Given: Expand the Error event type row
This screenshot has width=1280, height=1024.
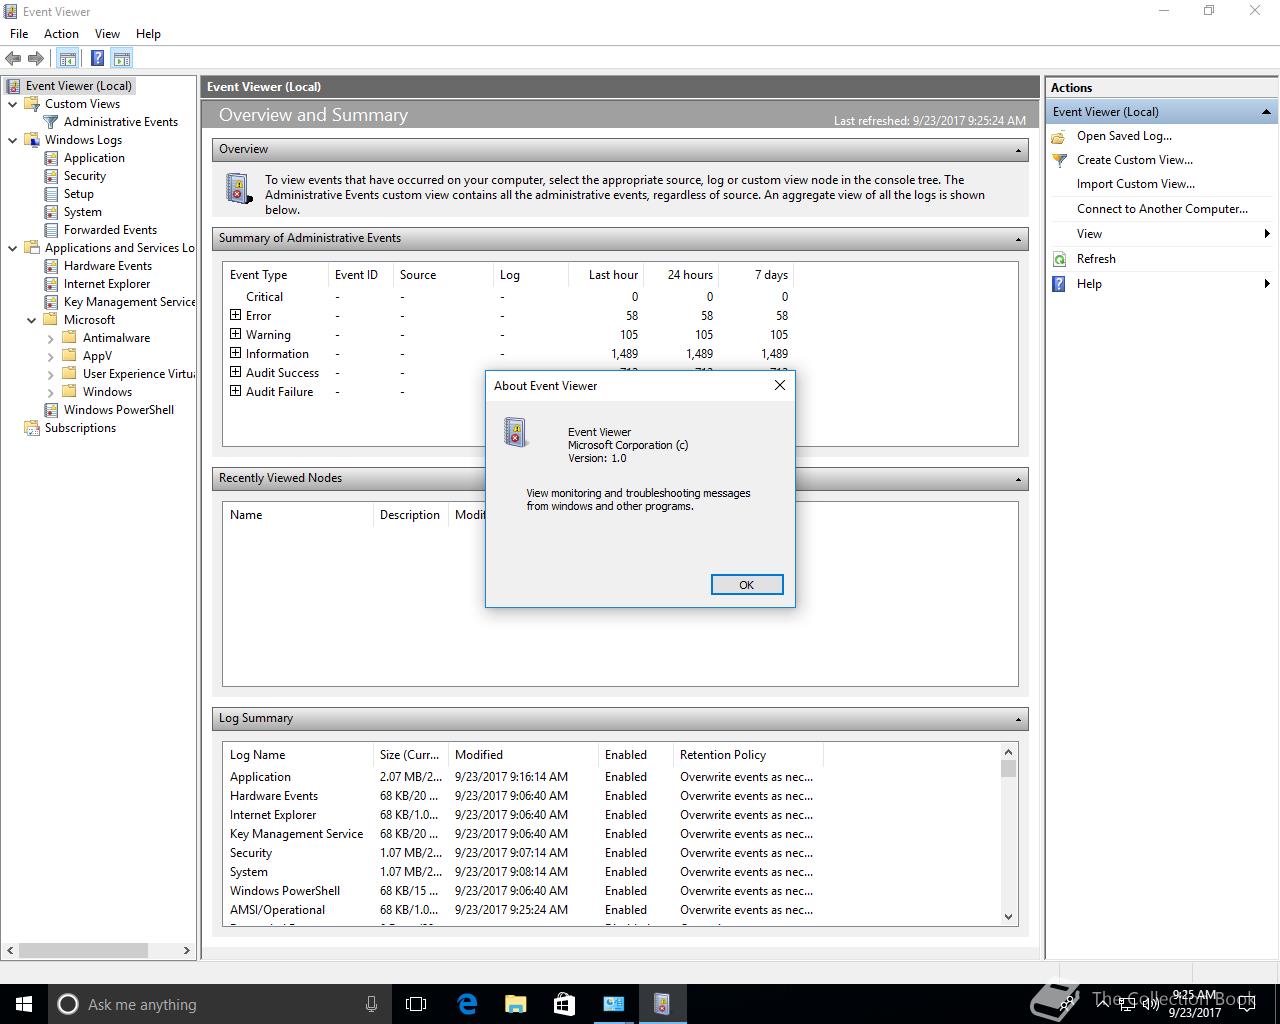Looking at the screenshot, I should coord(236,315).
